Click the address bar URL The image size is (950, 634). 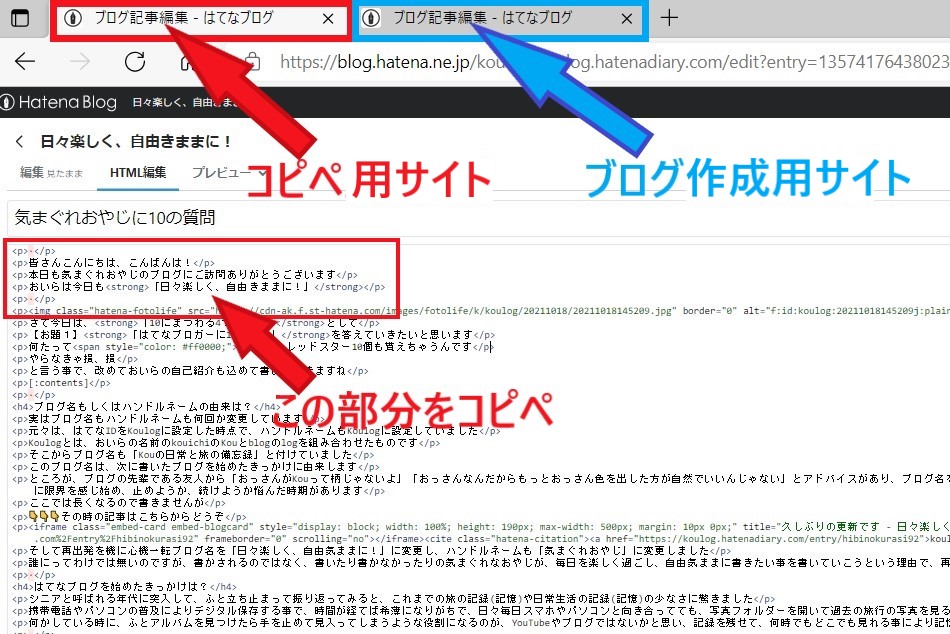614,62
